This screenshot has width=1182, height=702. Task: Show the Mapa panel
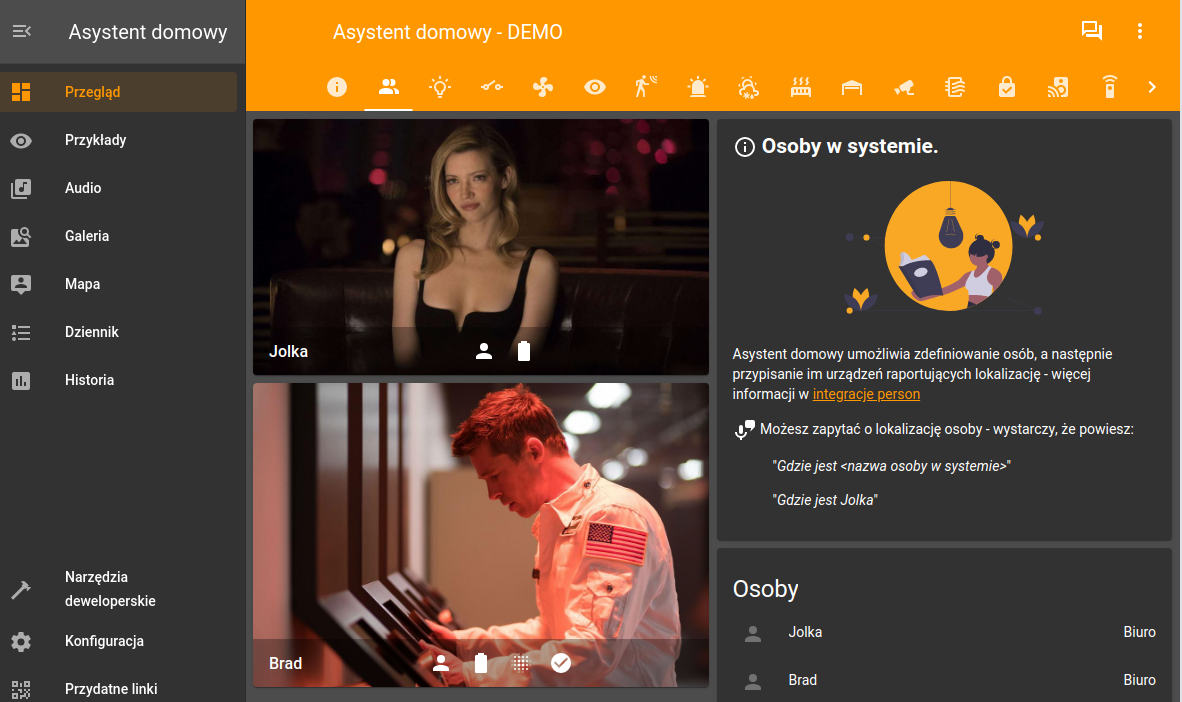click(118, 284)
